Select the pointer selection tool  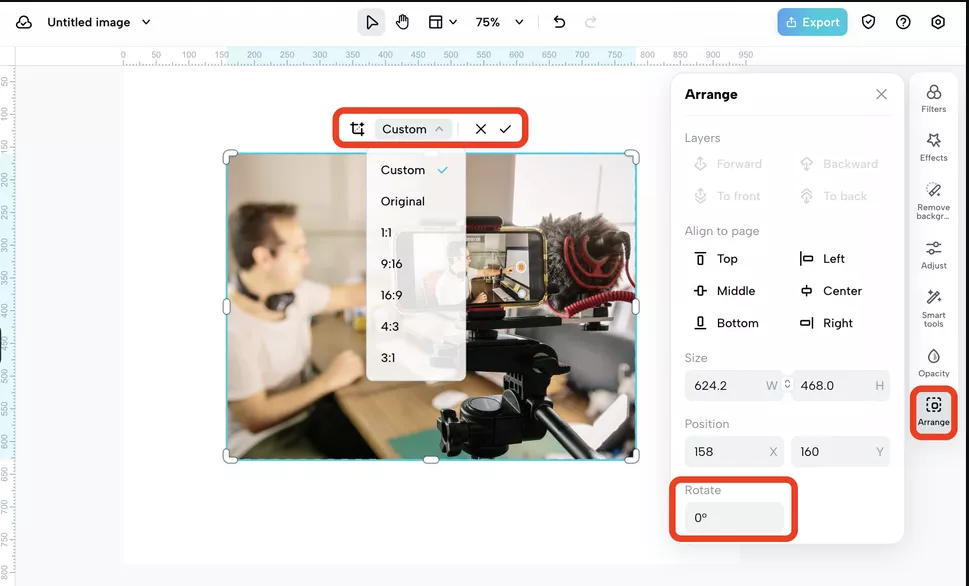(371, 22)
